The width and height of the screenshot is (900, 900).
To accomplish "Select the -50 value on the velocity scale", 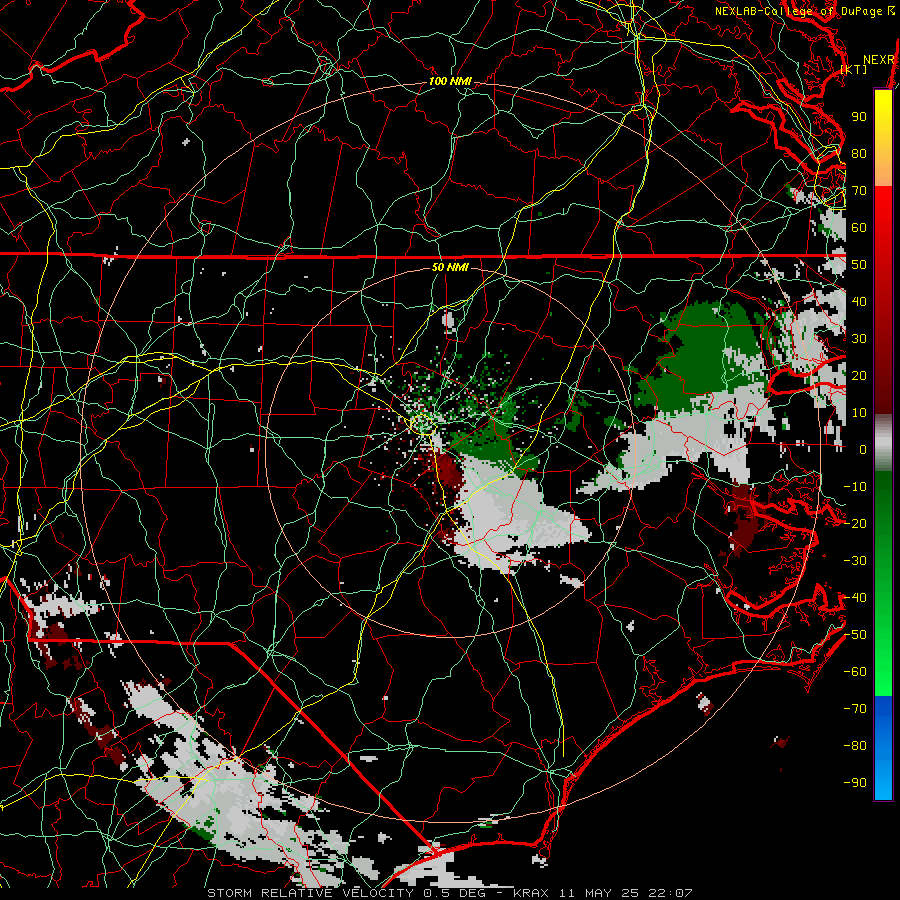I will point(855,635).
